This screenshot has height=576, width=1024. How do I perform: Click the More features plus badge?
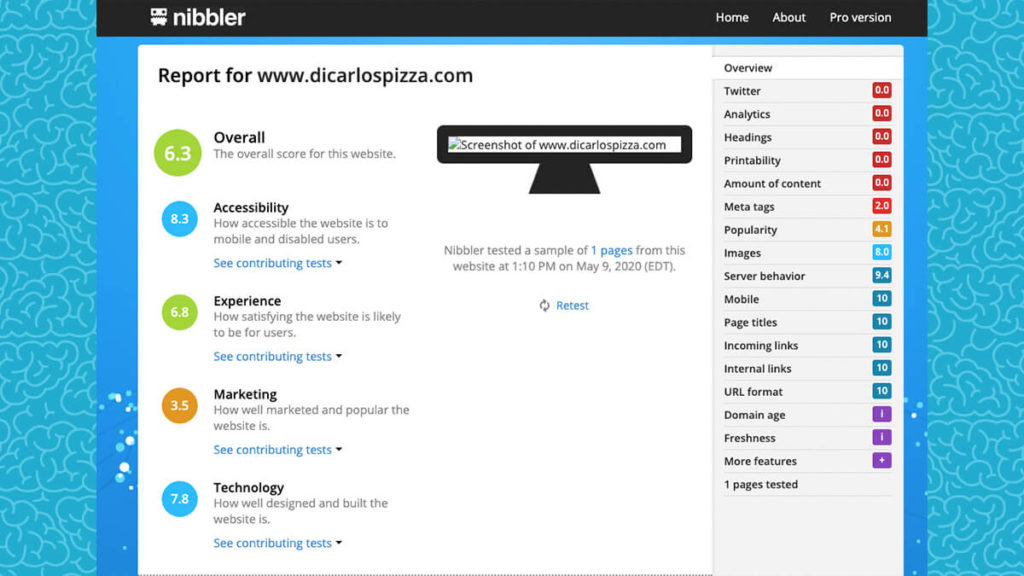pyautogui.click(x=881, y=461)
